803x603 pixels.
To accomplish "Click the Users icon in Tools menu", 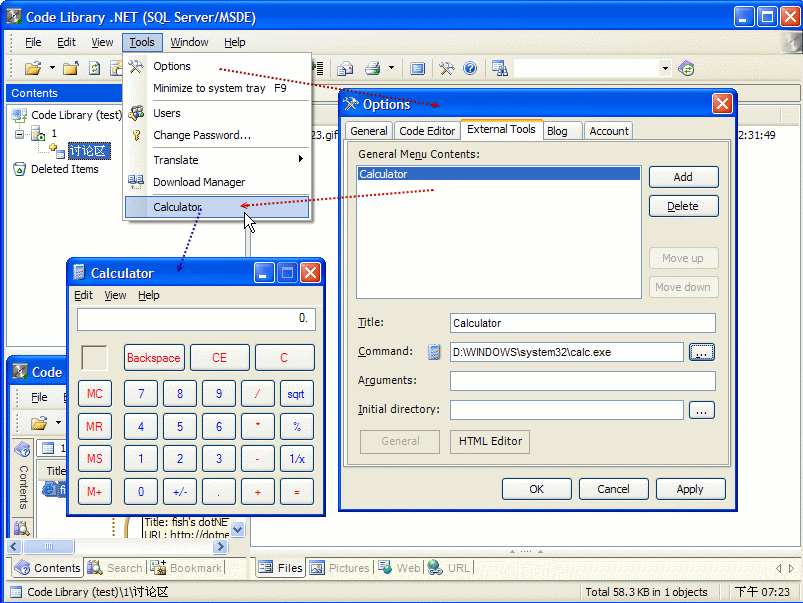I will click(136, 113).
